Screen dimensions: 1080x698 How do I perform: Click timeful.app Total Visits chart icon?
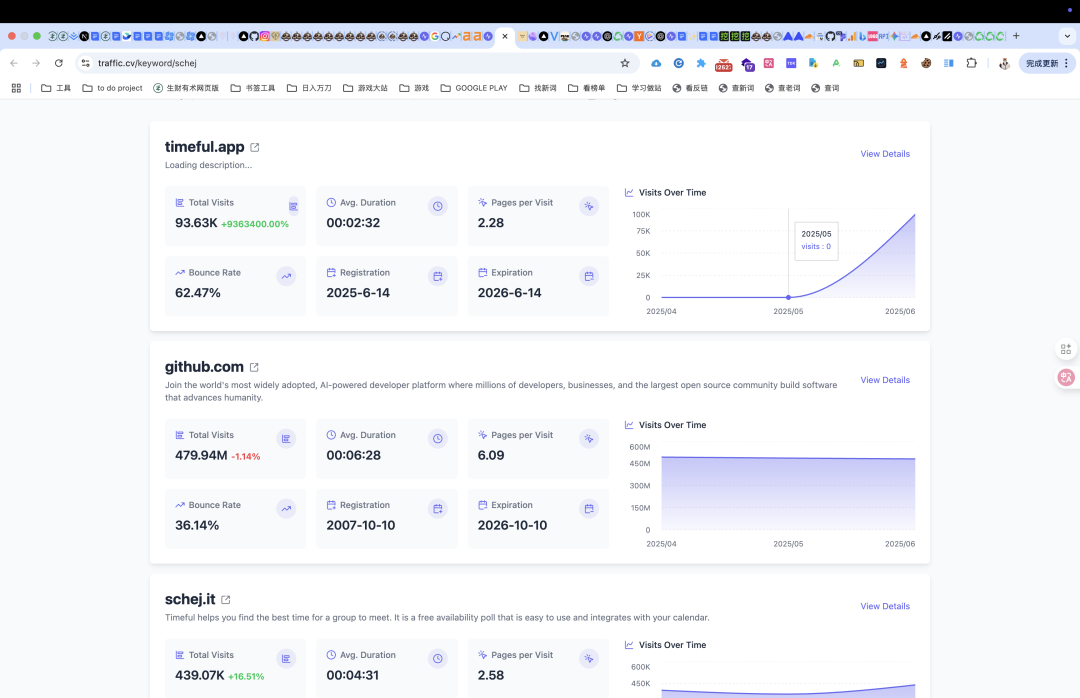[x=293, y=206]
